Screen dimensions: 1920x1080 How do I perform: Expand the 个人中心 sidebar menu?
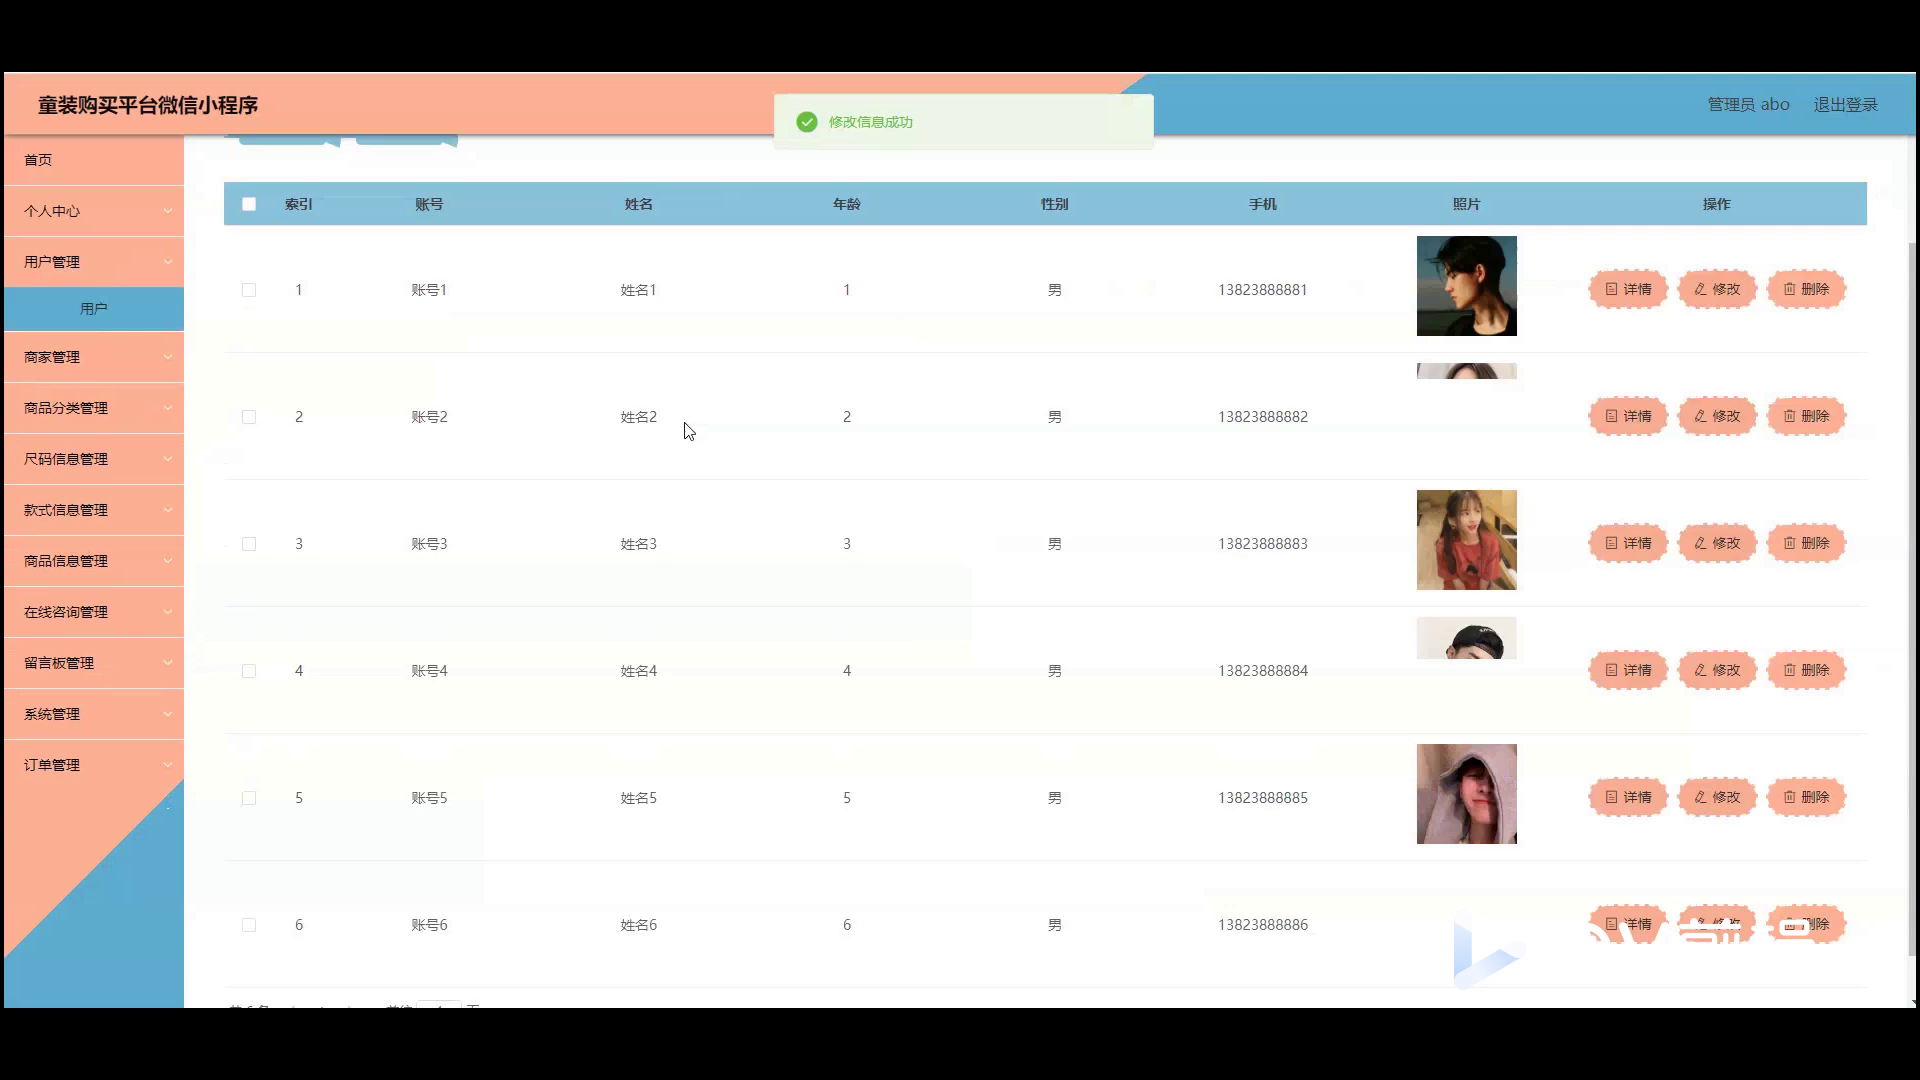point(94,211)
